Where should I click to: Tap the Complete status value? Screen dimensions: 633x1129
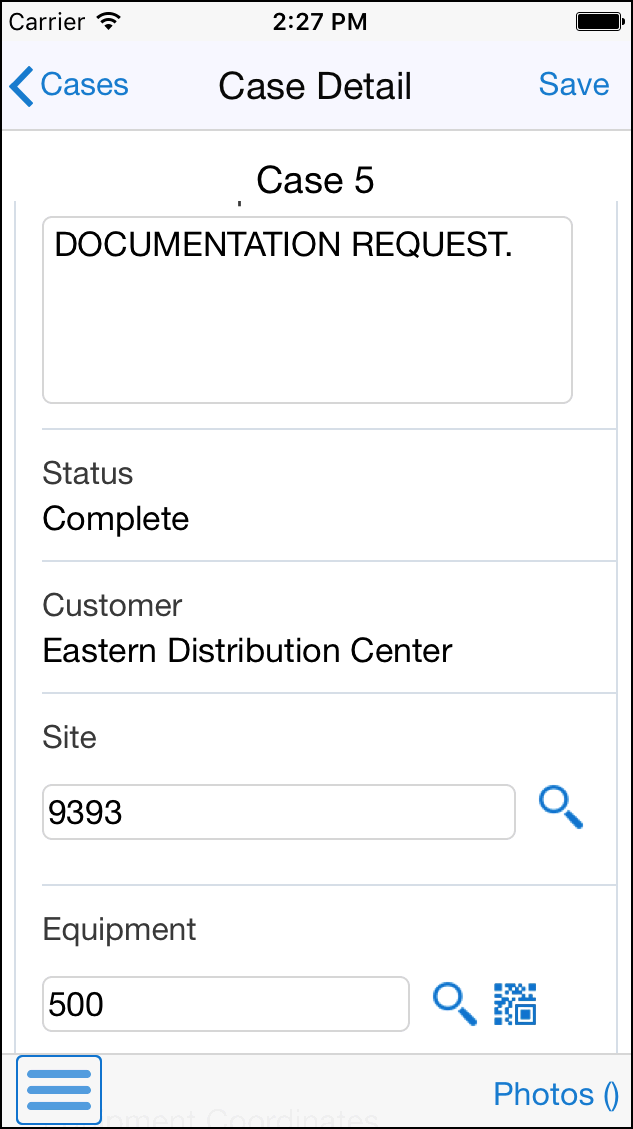click(116, 519)
